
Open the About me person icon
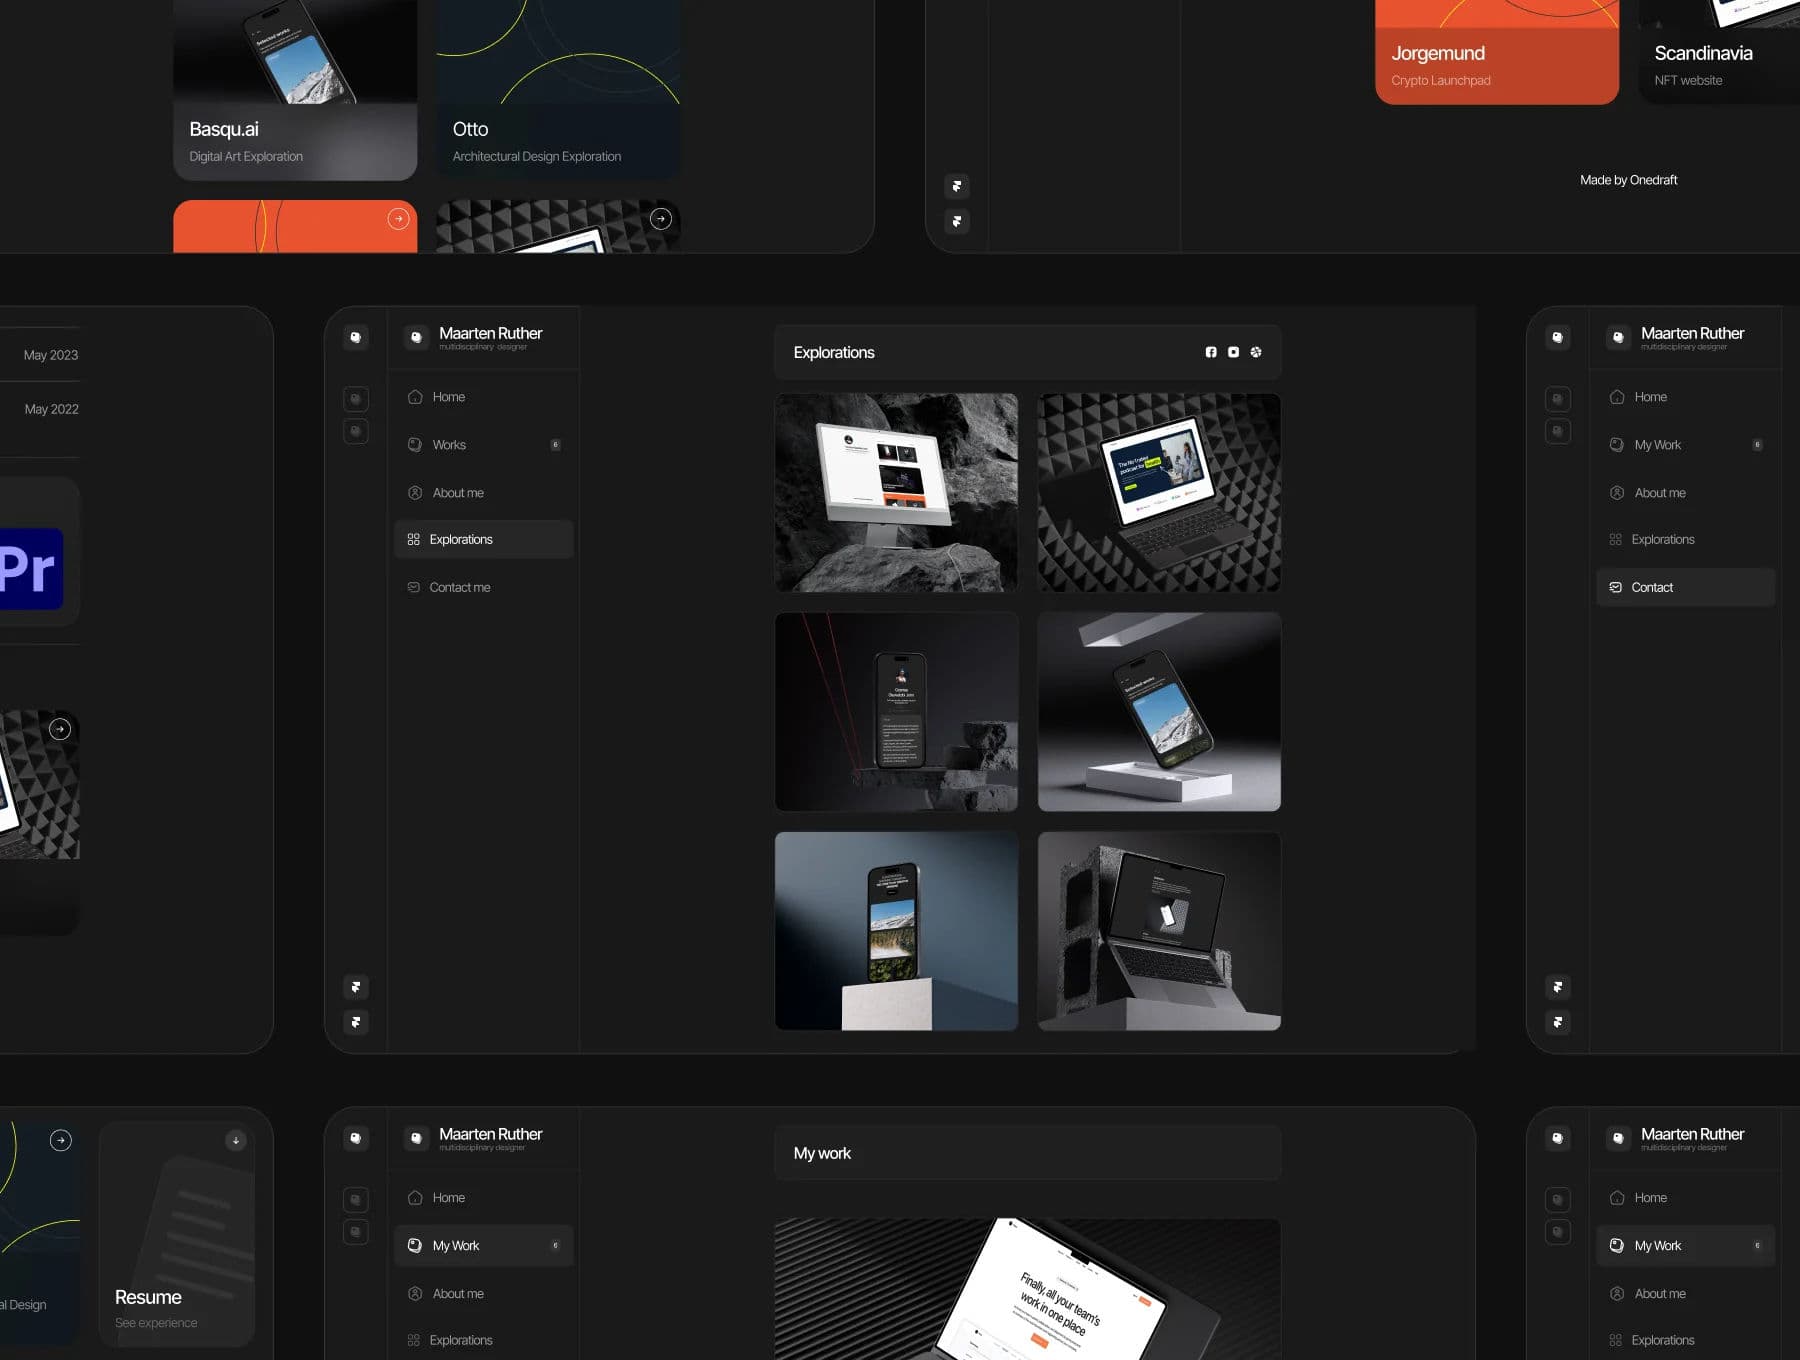(x=415, y=493)
